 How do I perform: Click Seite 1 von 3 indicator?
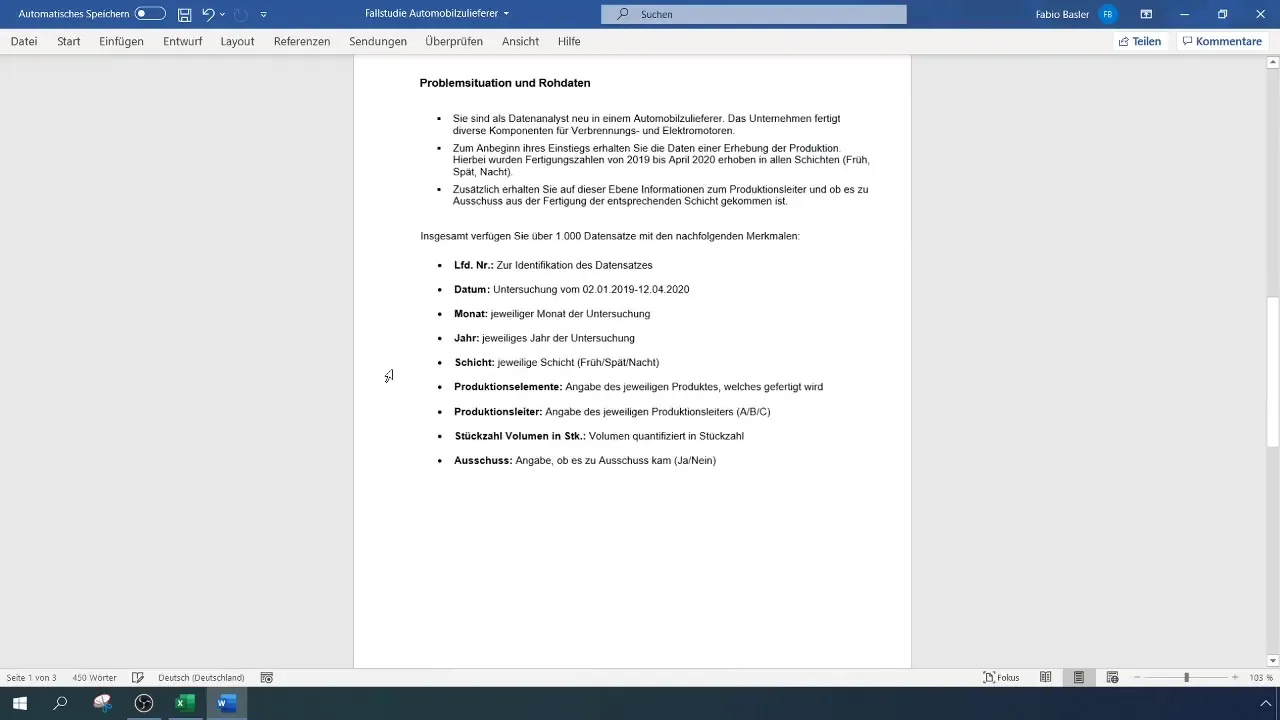(32, 677)
